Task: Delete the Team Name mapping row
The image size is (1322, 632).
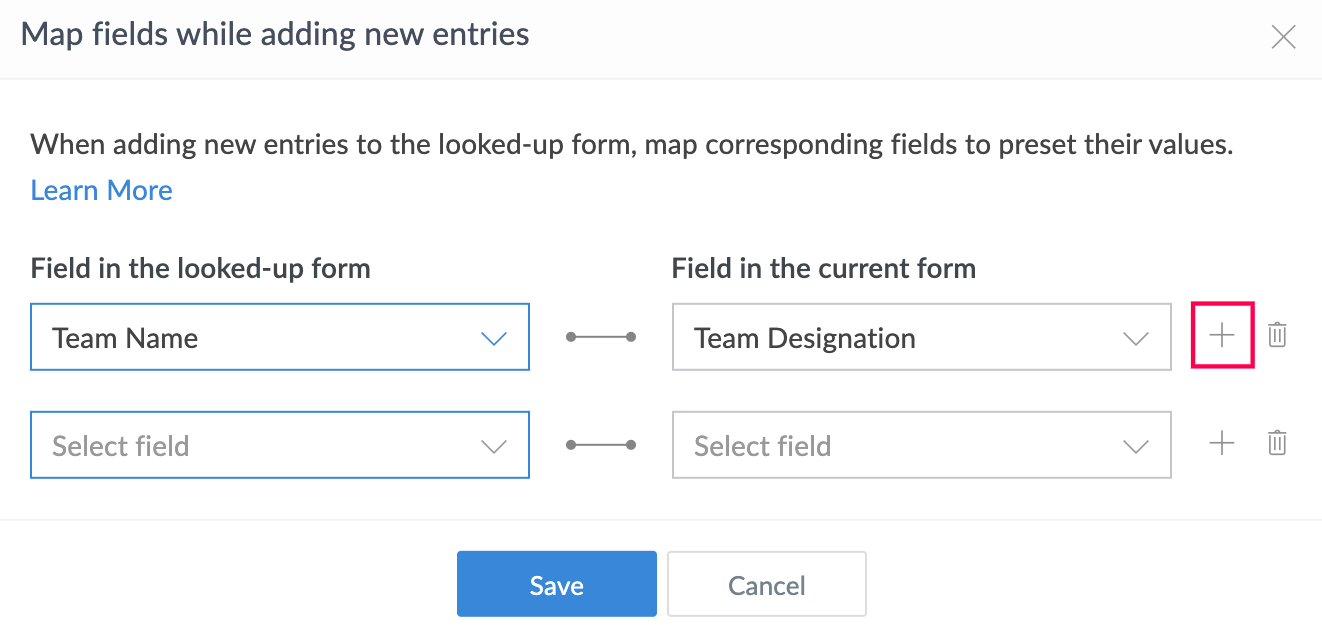Action: point(1277,336)
